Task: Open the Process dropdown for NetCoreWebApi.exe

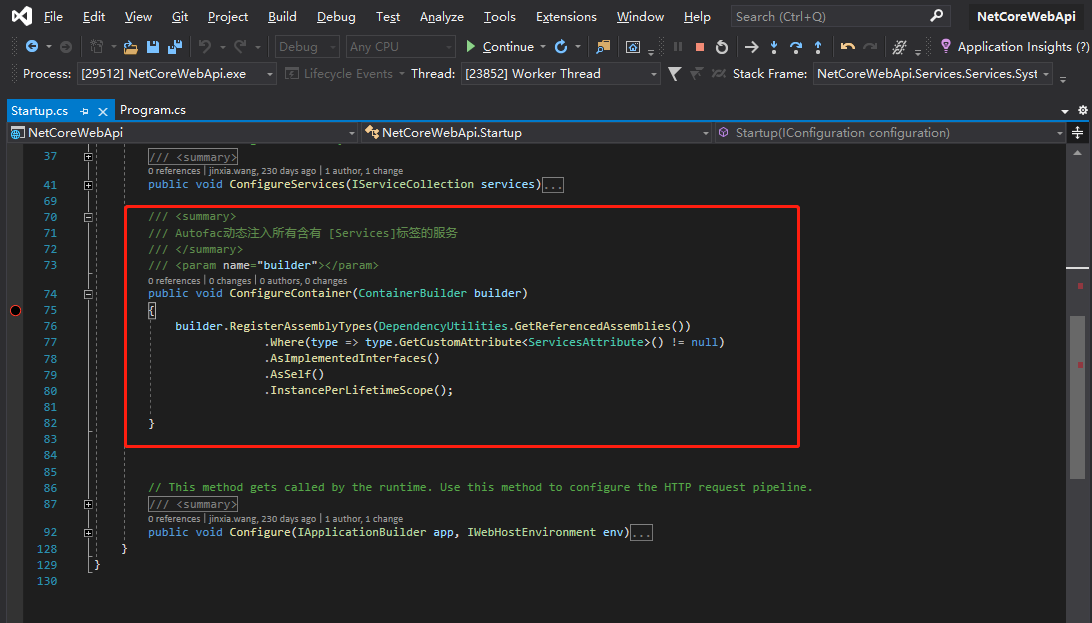Action: click(x=269, y=74)
